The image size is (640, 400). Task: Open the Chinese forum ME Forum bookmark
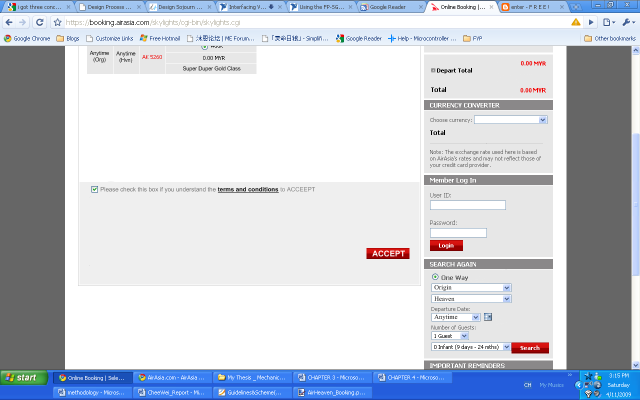pos(221,38)
